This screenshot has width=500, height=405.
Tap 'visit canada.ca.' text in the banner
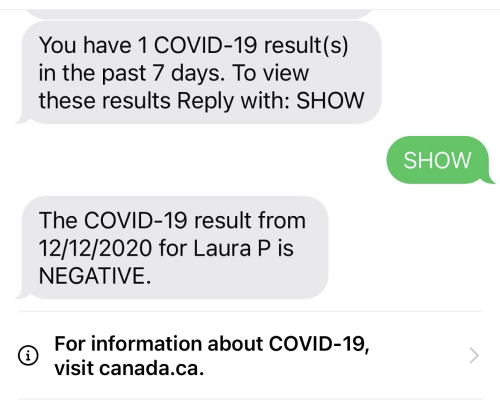coord(129,369)
